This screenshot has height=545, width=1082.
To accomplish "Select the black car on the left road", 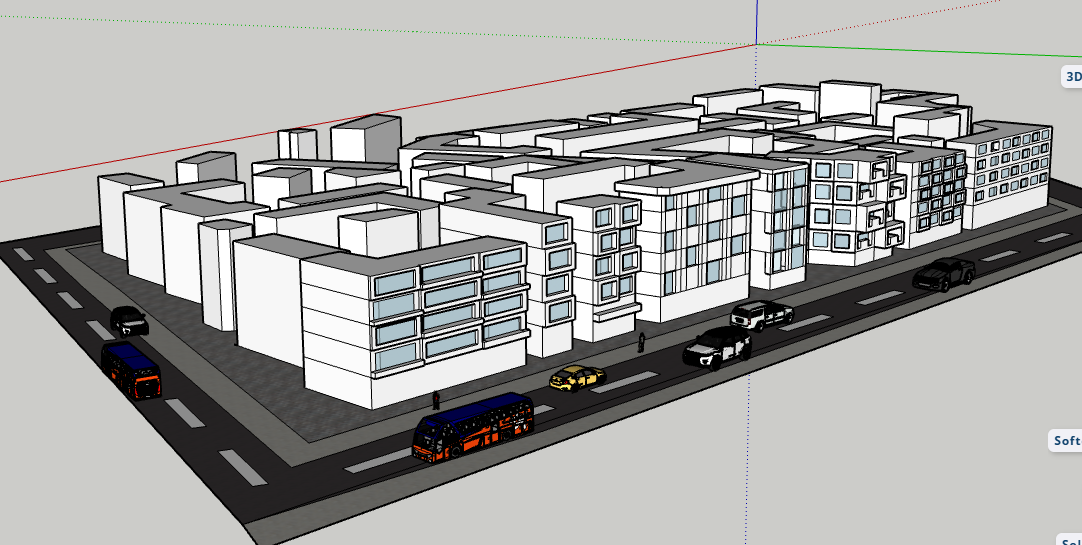I will [129, 320].
